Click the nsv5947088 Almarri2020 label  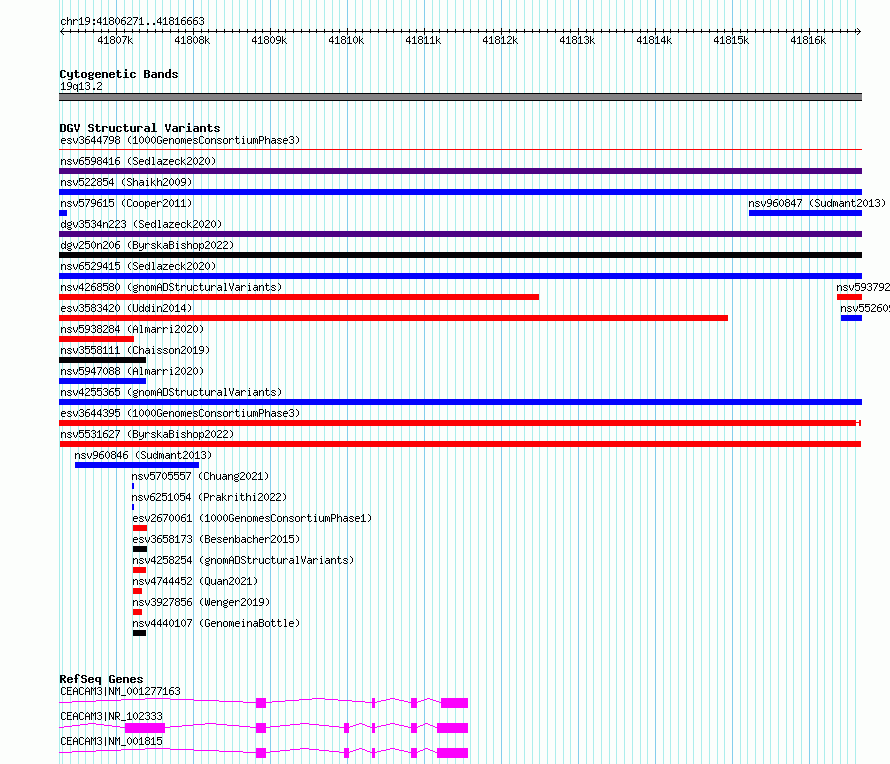tap(132, 371)
